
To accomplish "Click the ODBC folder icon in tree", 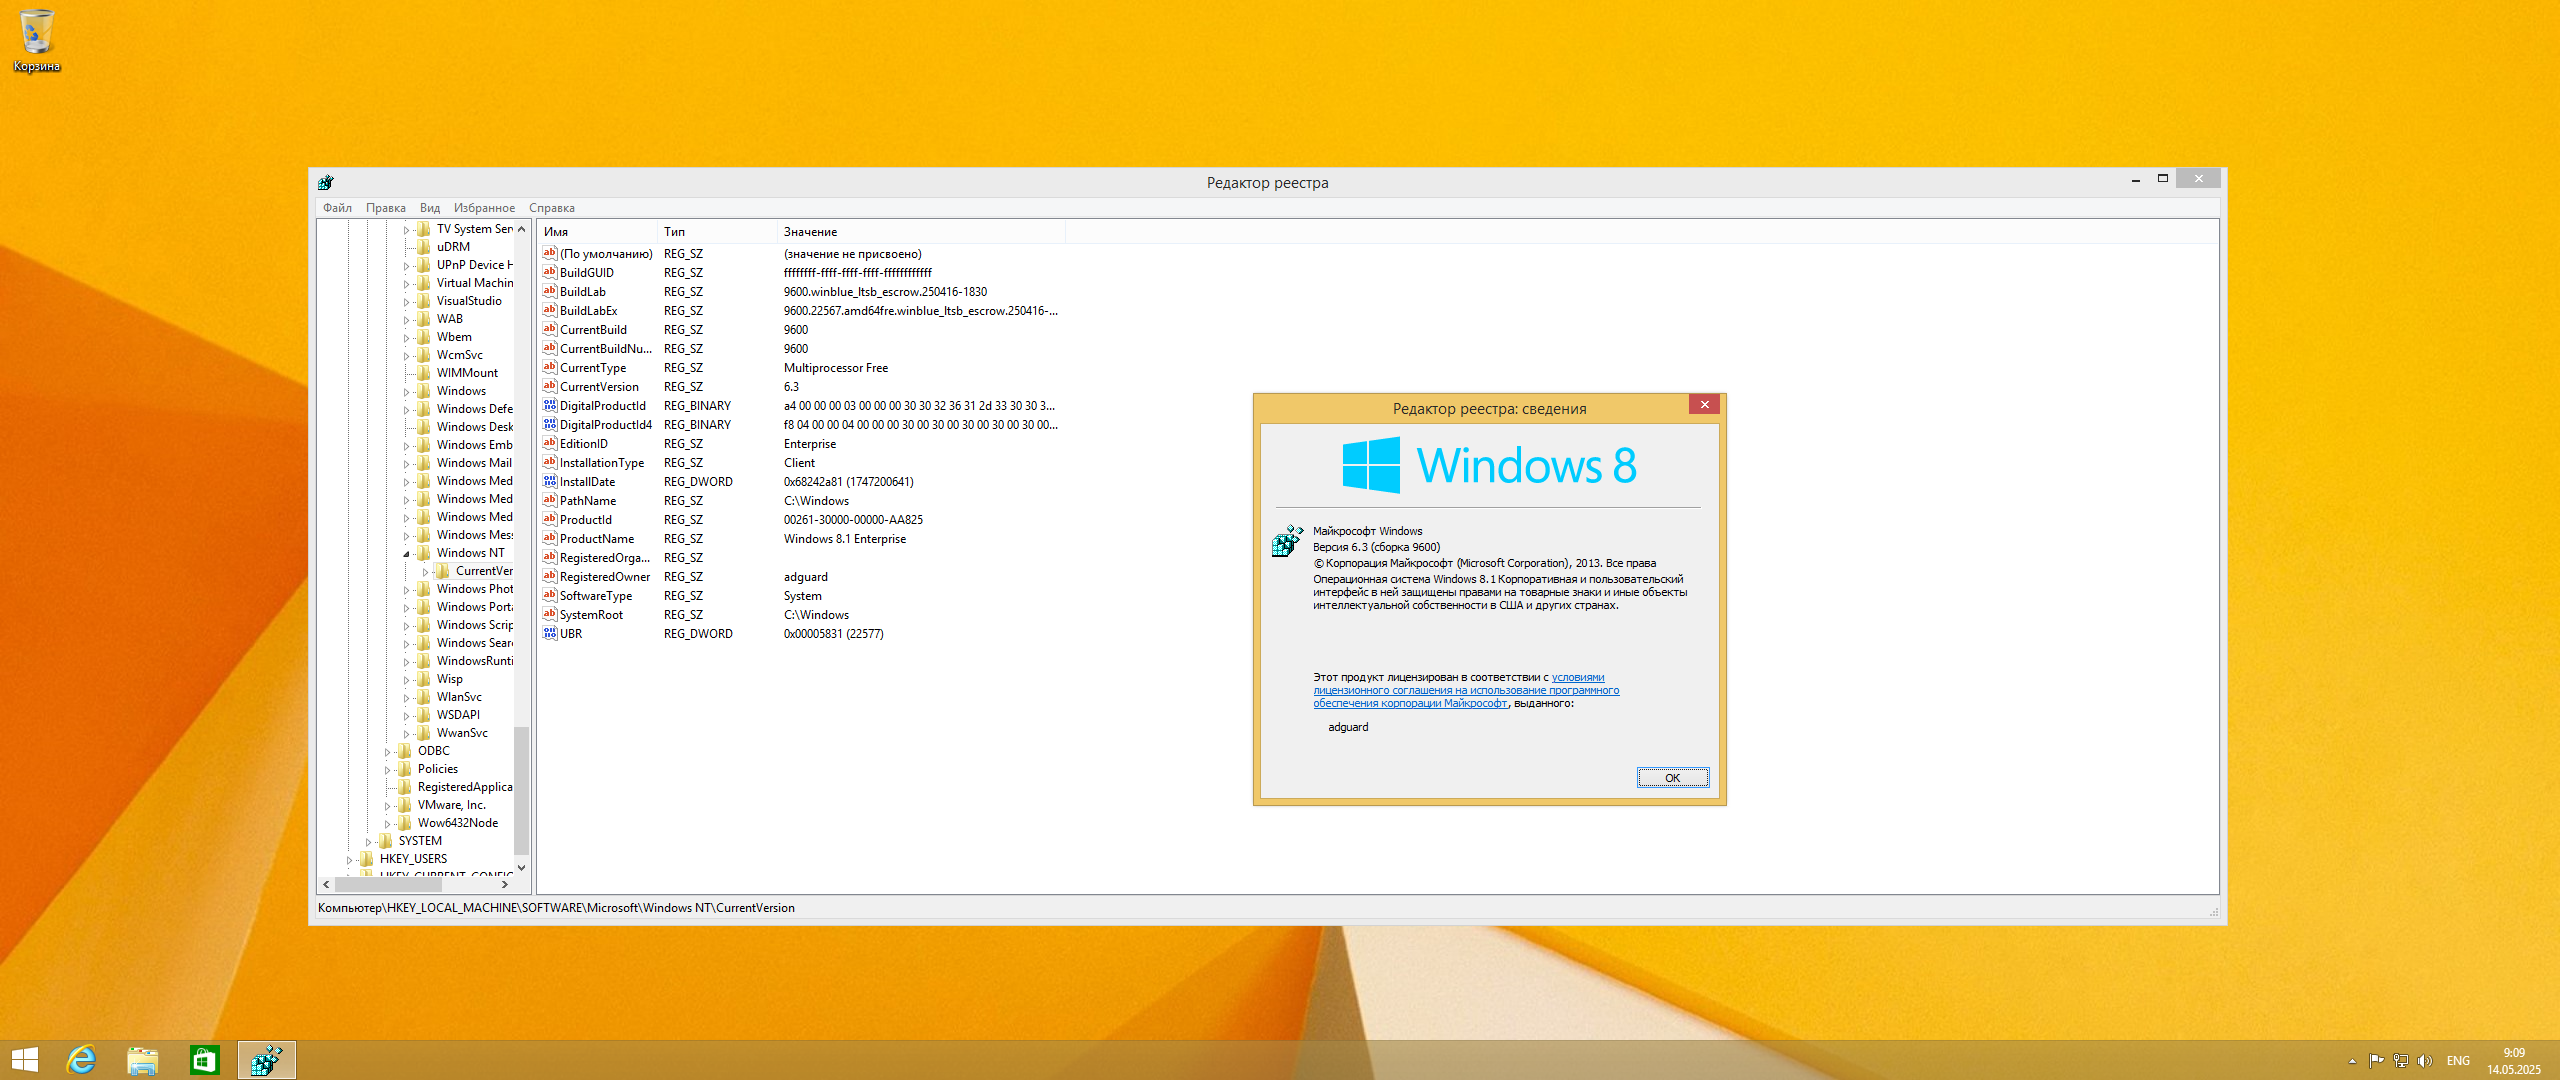I will pos(405,751).
